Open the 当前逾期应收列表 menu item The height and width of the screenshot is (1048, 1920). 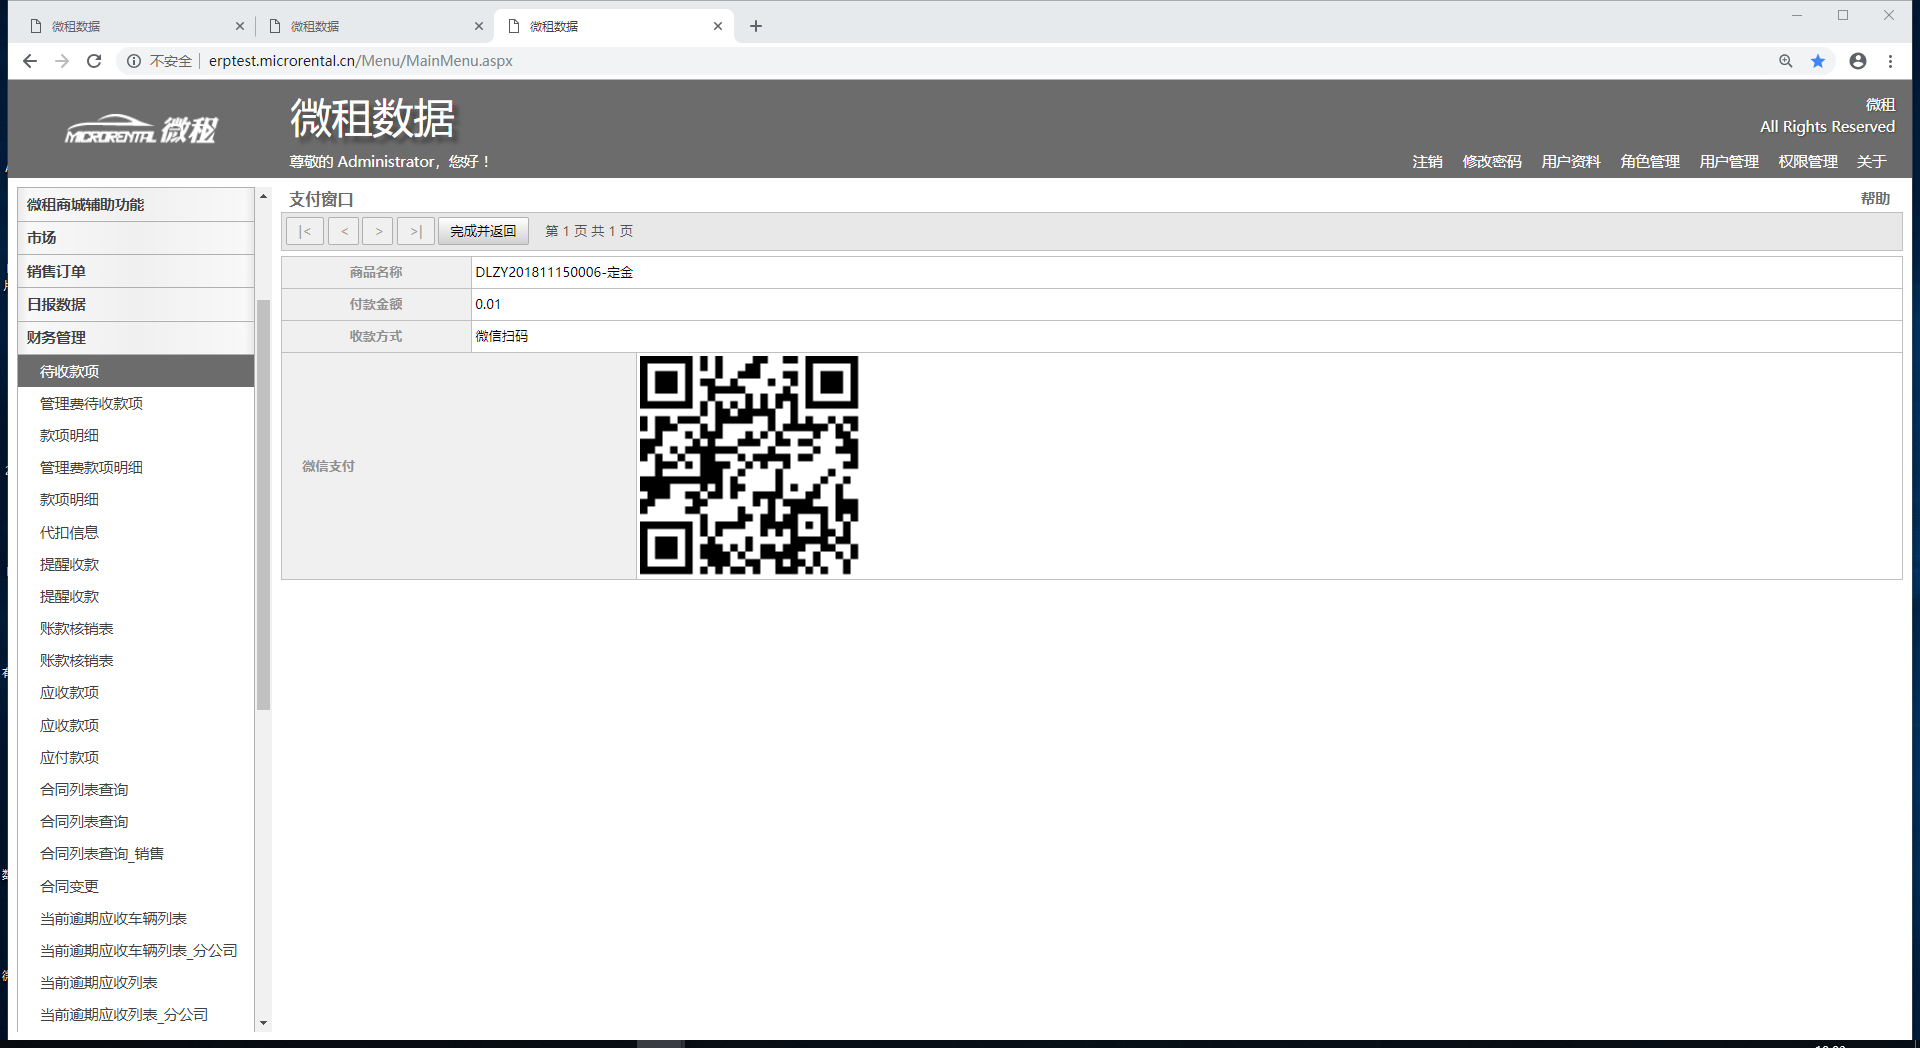tap(99, 983)
